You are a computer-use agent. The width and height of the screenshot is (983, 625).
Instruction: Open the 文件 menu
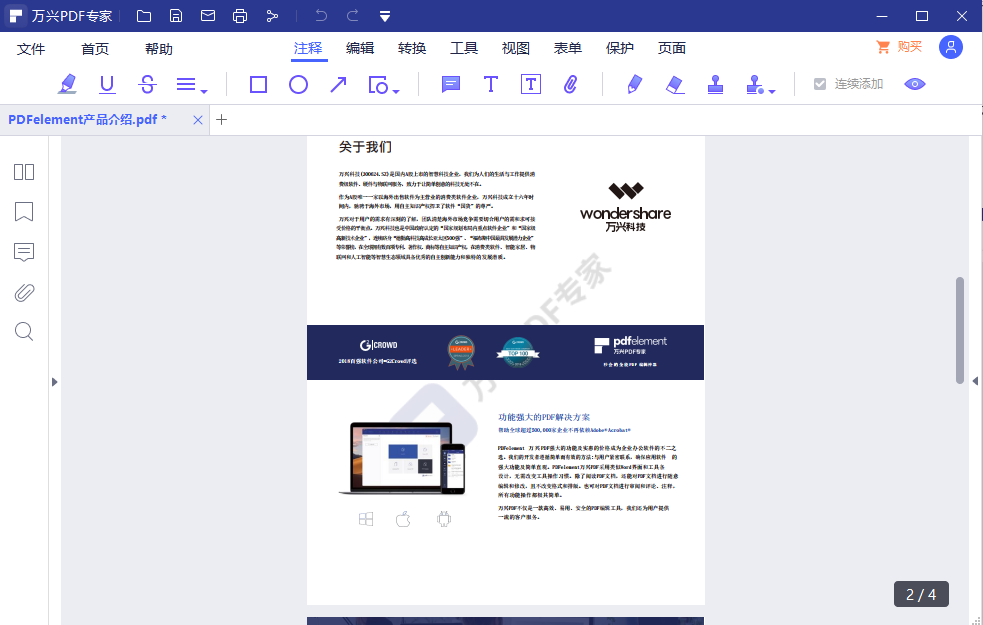(x=31, y=49)
